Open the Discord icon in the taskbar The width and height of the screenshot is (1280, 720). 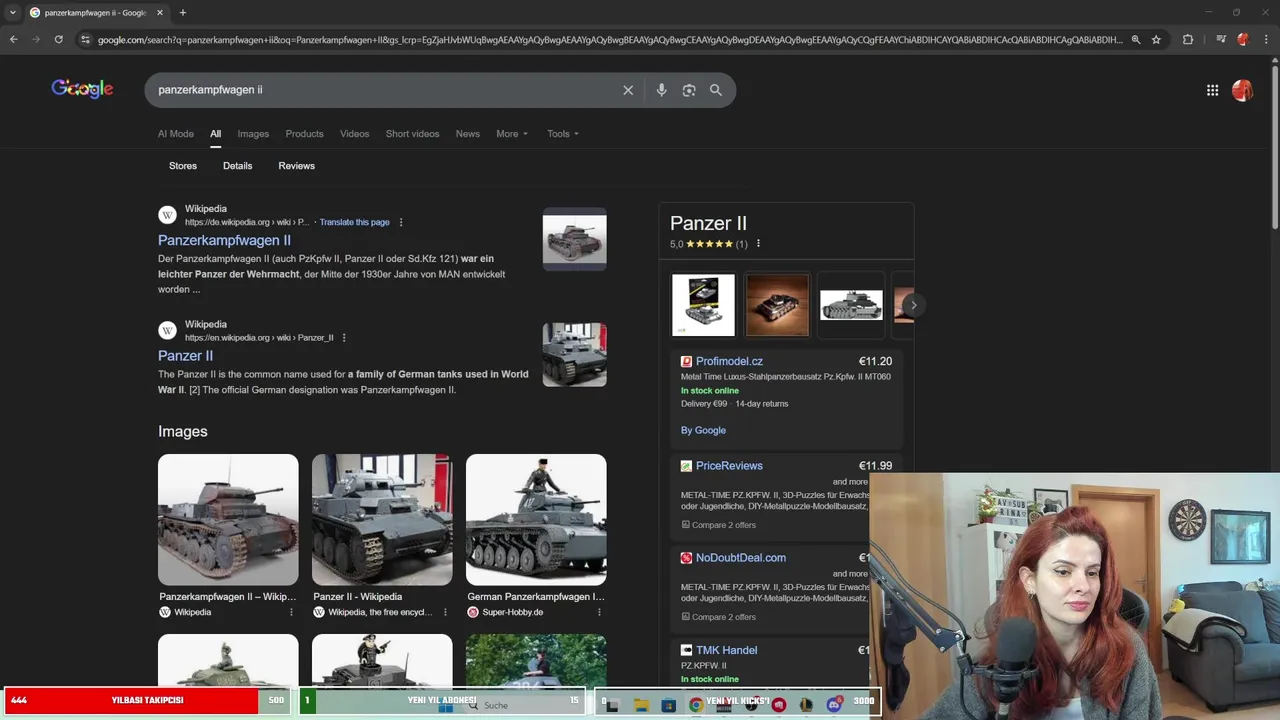click(x=834, y=705)
